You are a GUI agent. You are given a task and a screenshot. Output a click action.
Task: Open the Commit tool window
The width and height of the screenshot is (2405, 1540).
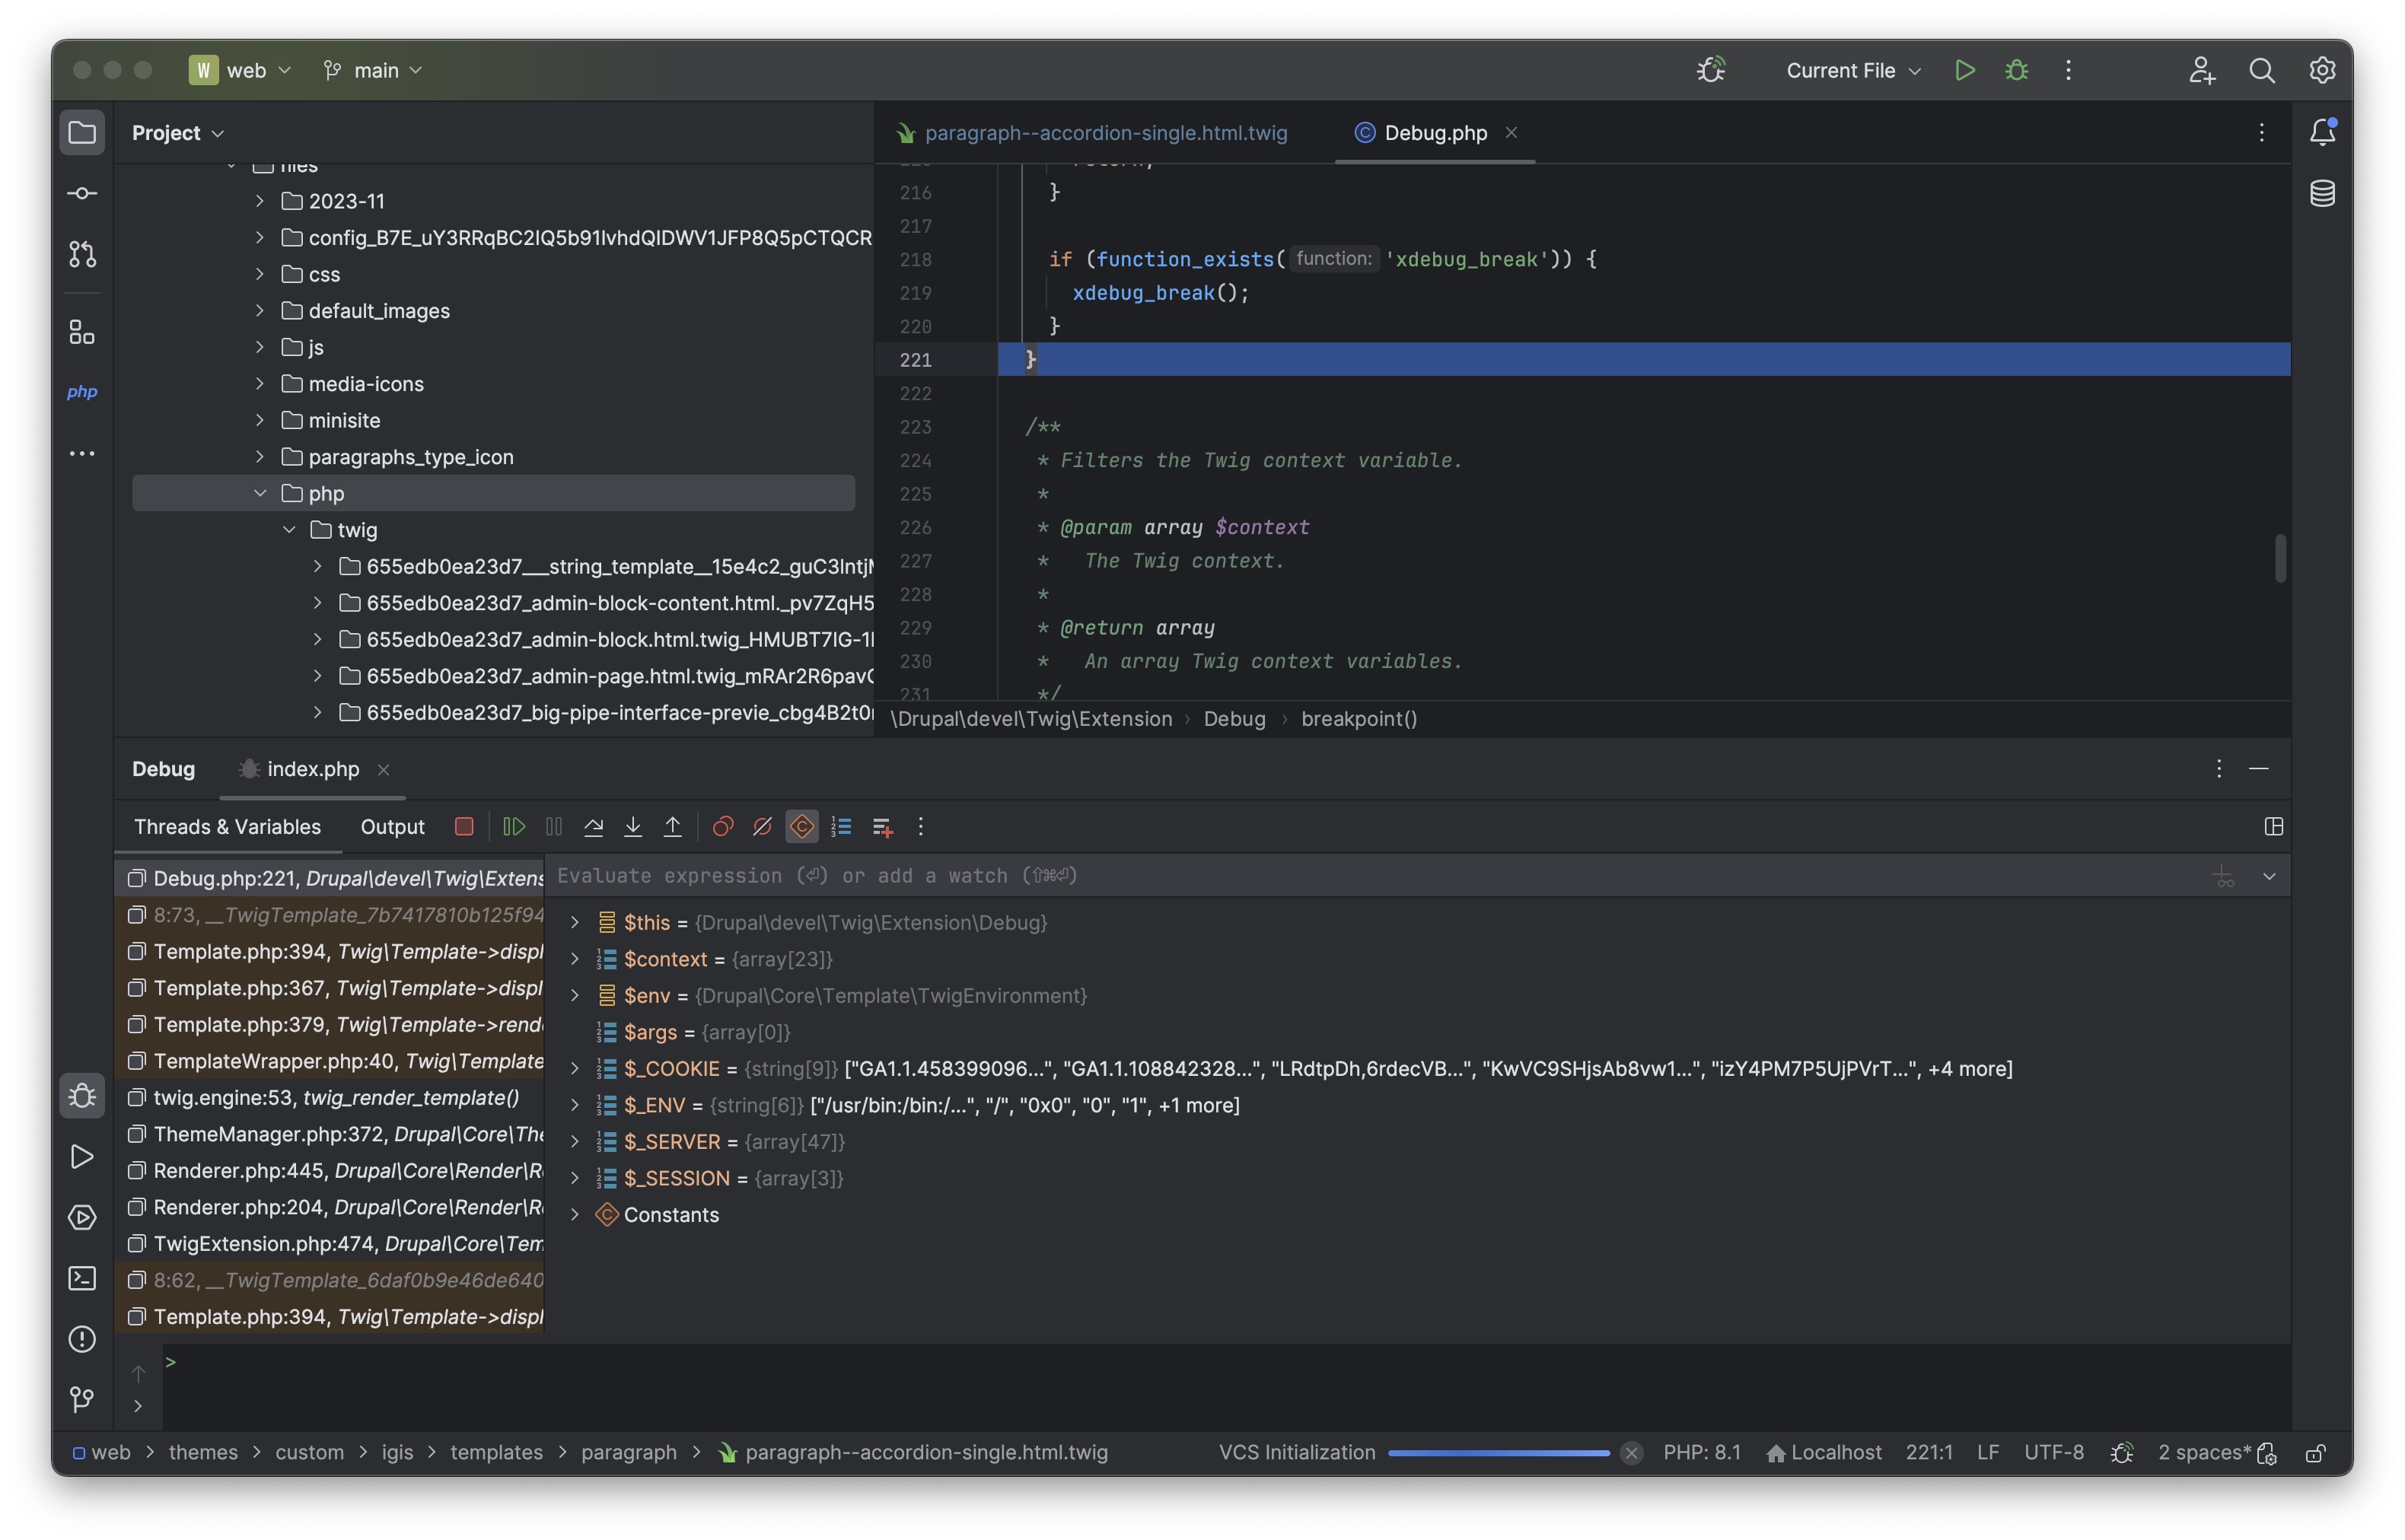82,193
